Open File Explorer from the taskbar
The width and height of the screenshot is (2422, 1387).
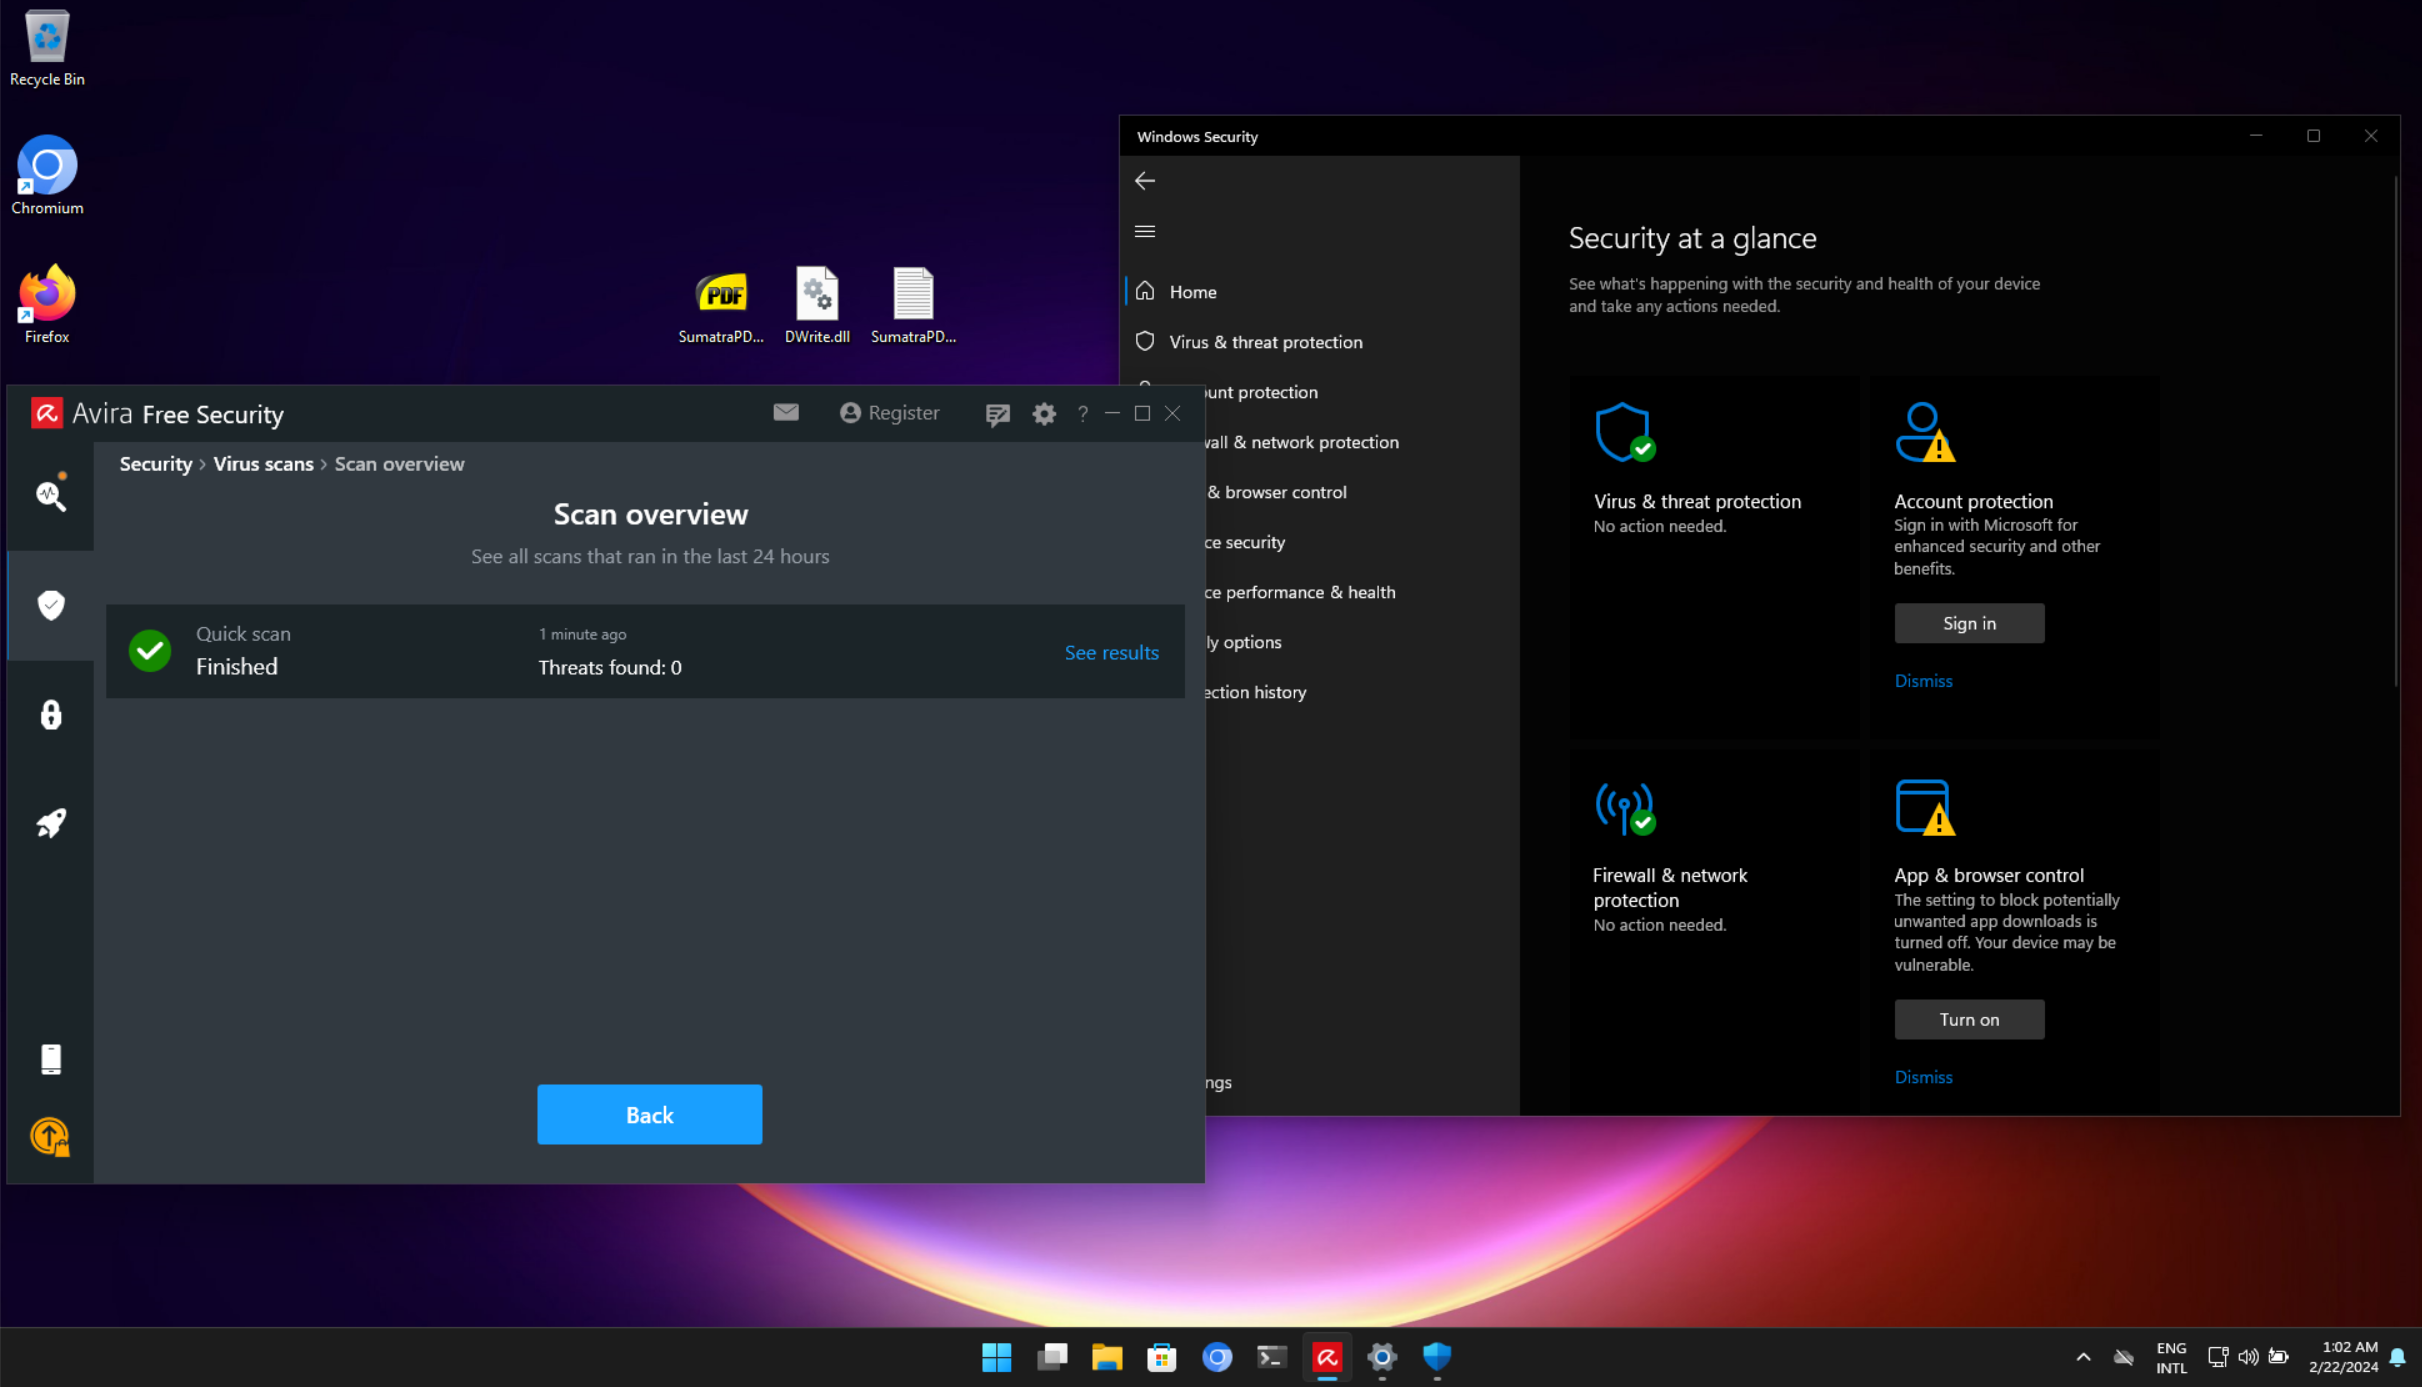1107,1357
